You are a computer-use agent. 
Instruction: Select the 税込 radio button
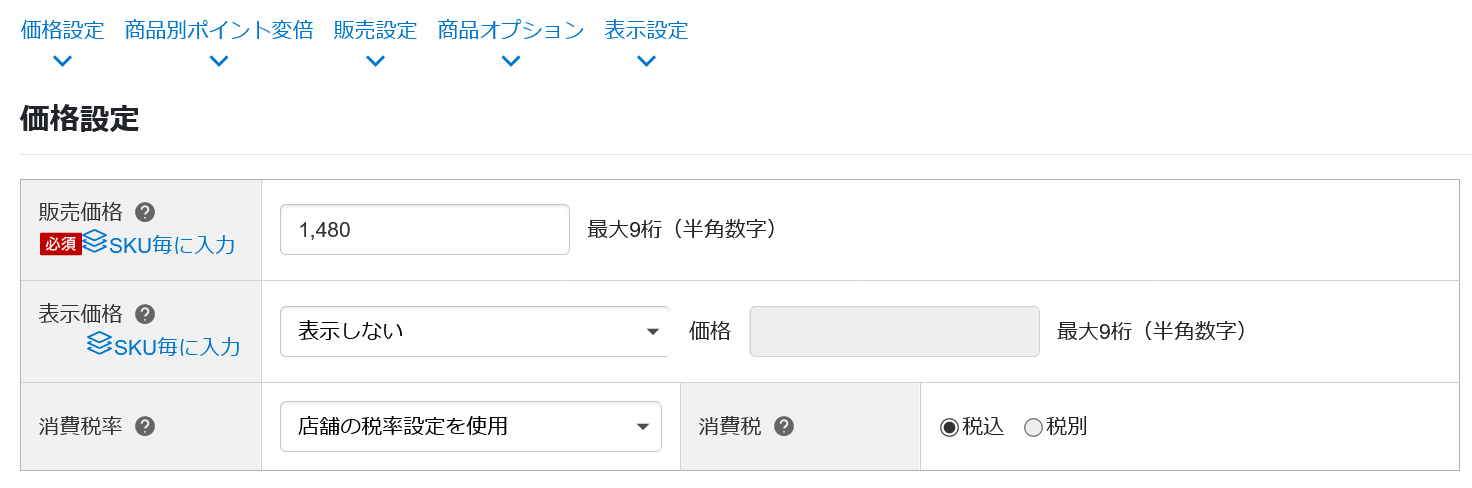(949, 428)
